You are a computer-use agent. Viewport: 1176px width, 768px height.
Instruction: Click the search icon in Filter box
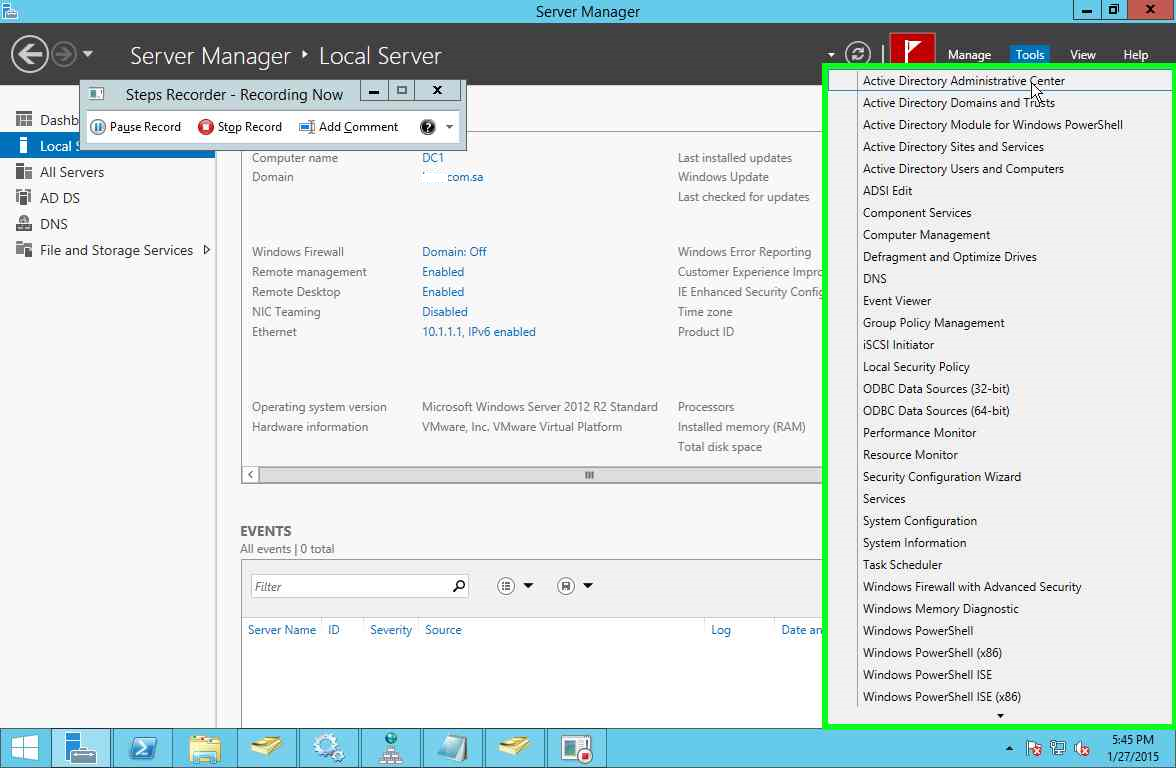coord(459,586)
